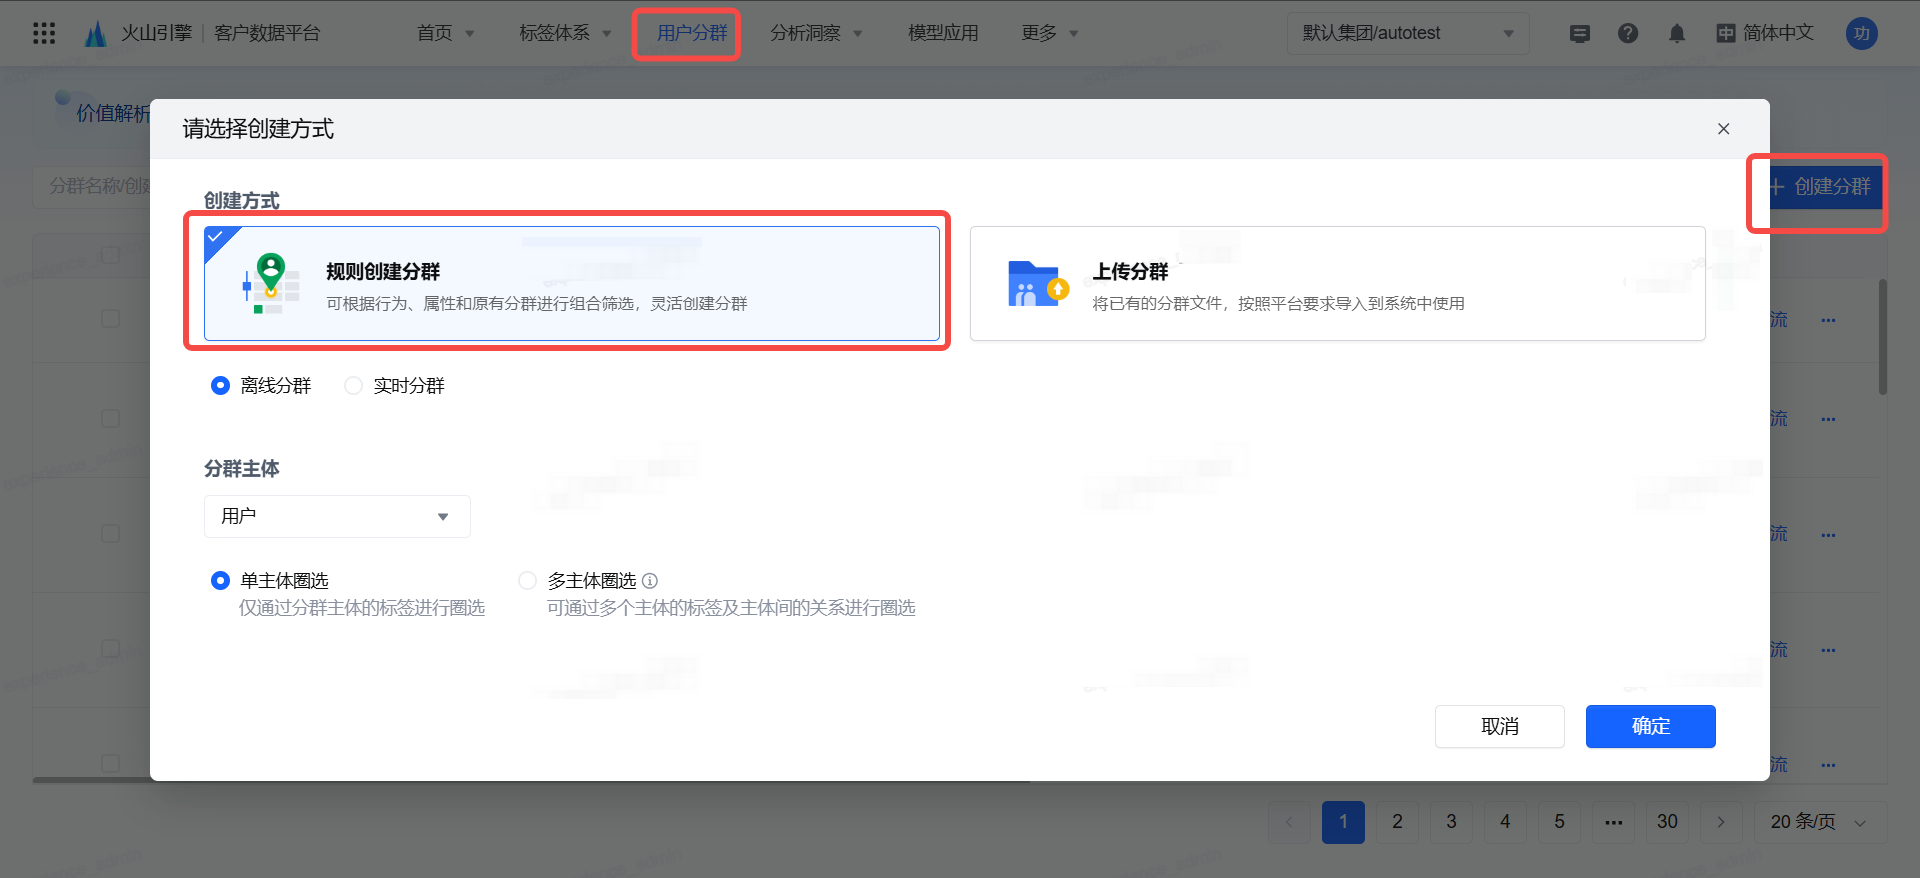The height and width of the screenshot is (878, 1920).
Task: Click the upload segment folder icon
Action: 1038,284
